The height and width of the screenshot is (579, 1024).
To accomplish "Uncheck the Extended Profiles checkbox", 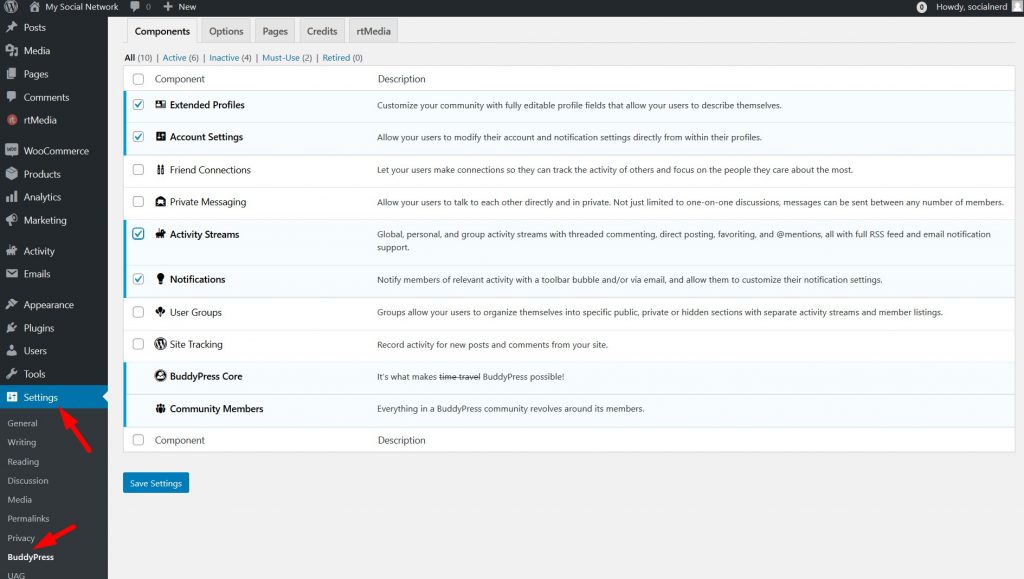I will (138, 104).
